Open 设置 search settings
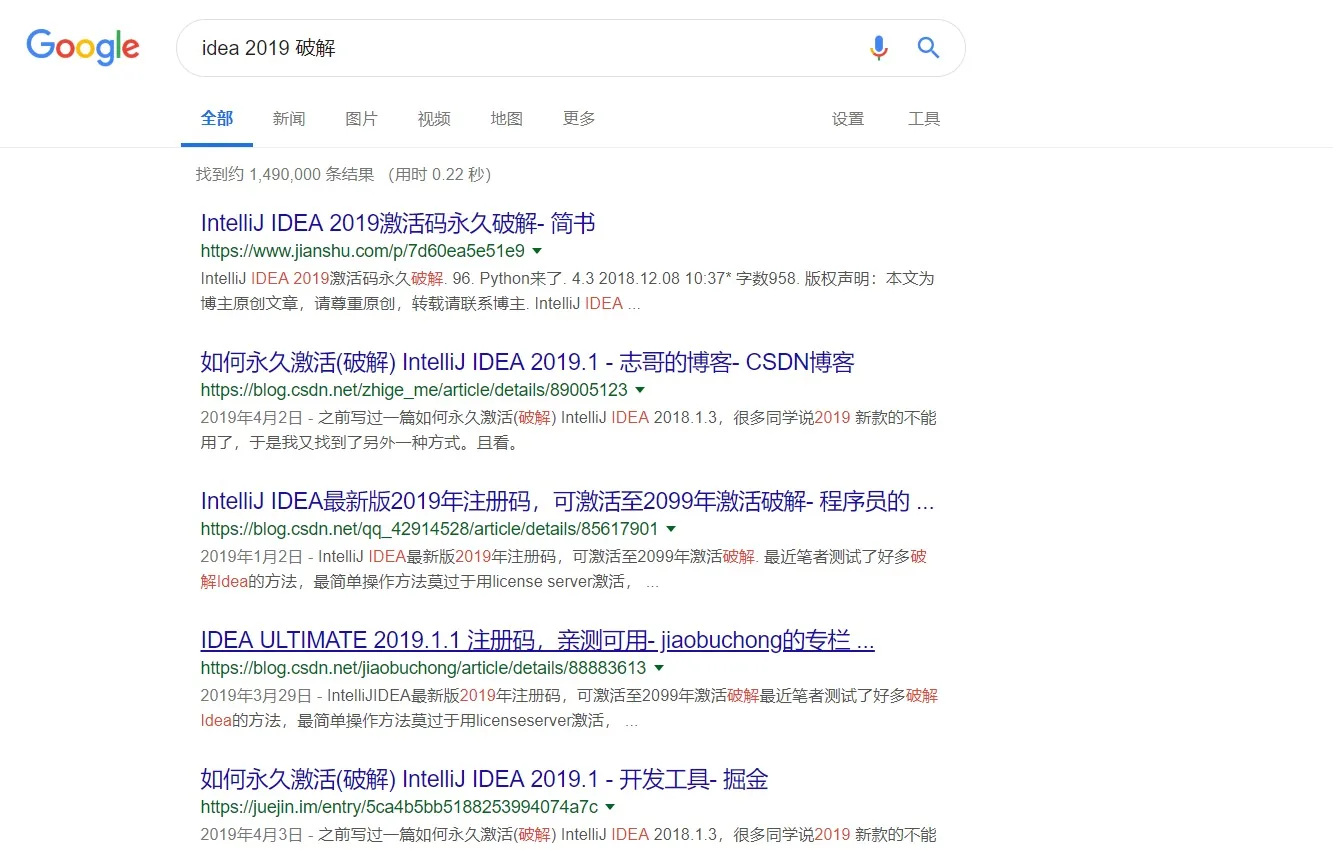The width and height of the screenshot is (1333, 850). pos(848,118)
